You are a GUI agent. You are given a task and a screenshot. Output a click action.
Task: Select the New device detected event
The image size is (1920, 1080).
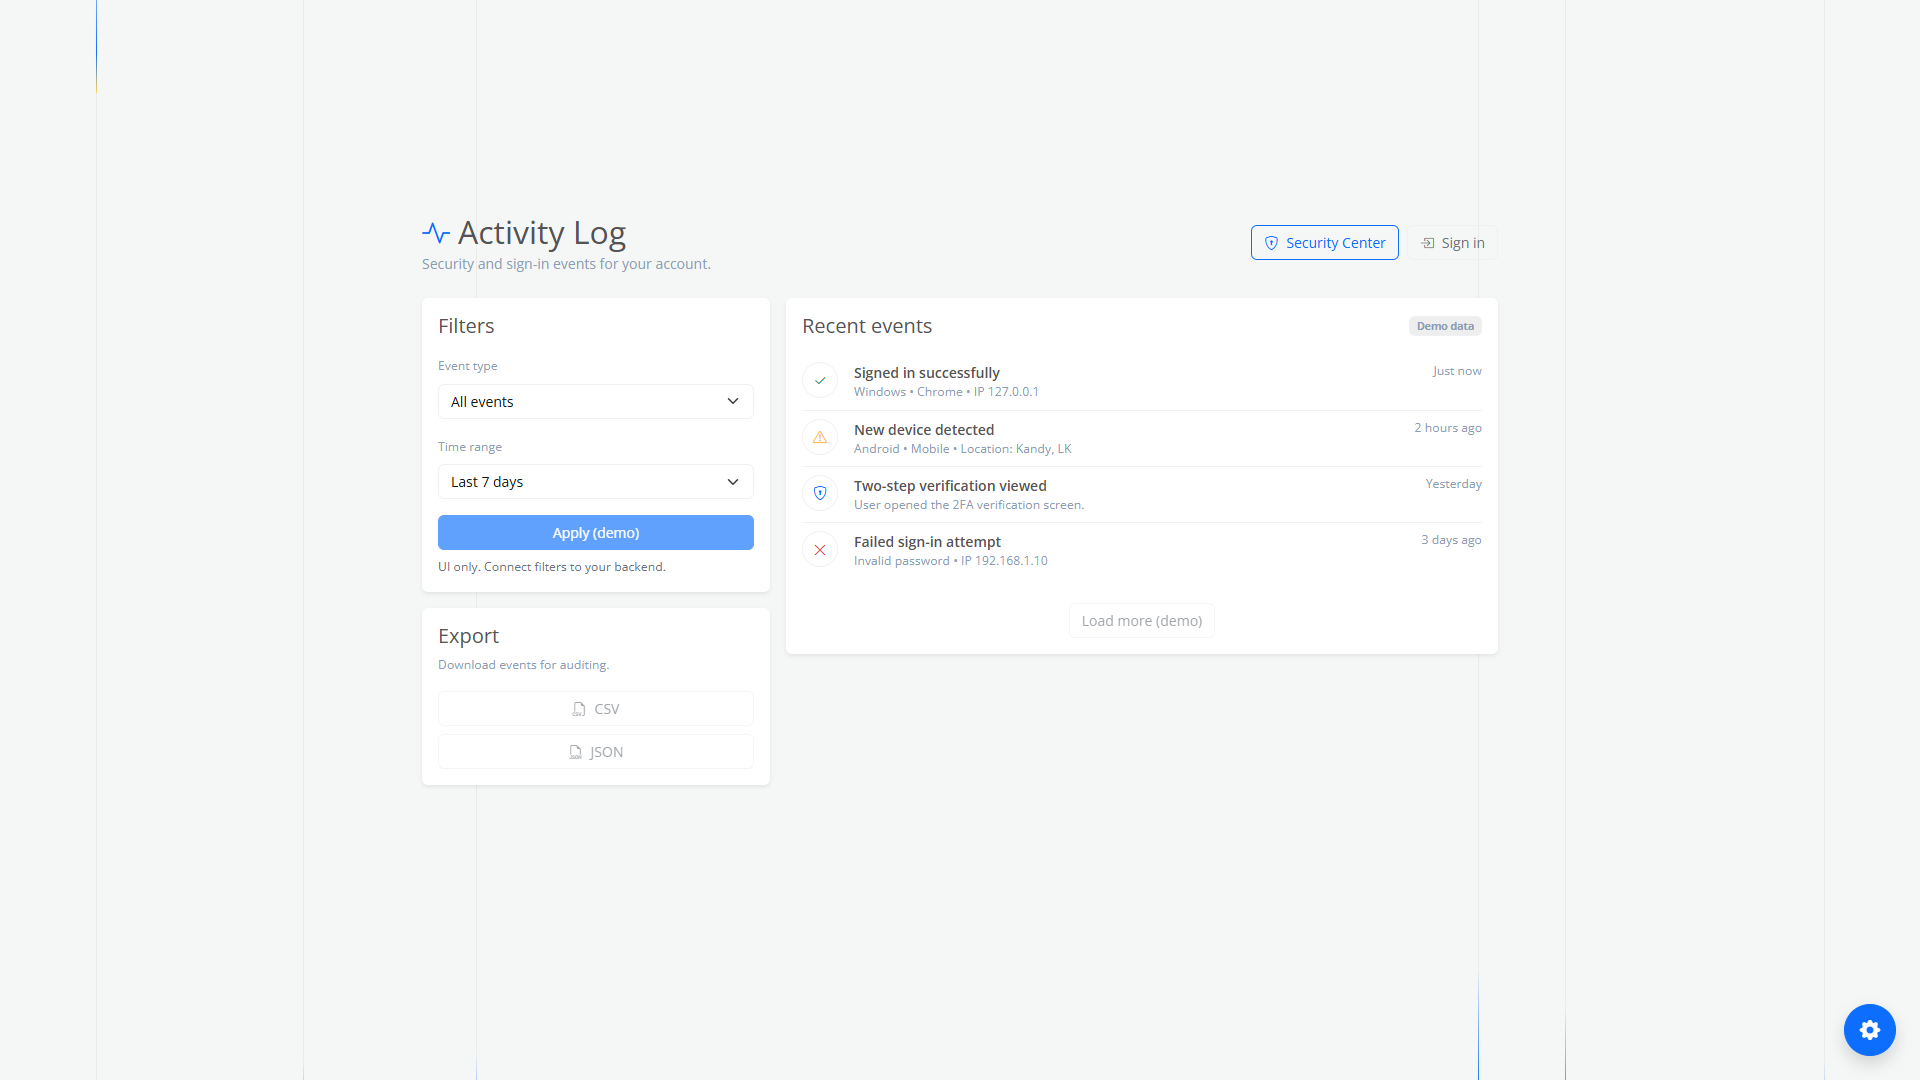click(923, 430)
